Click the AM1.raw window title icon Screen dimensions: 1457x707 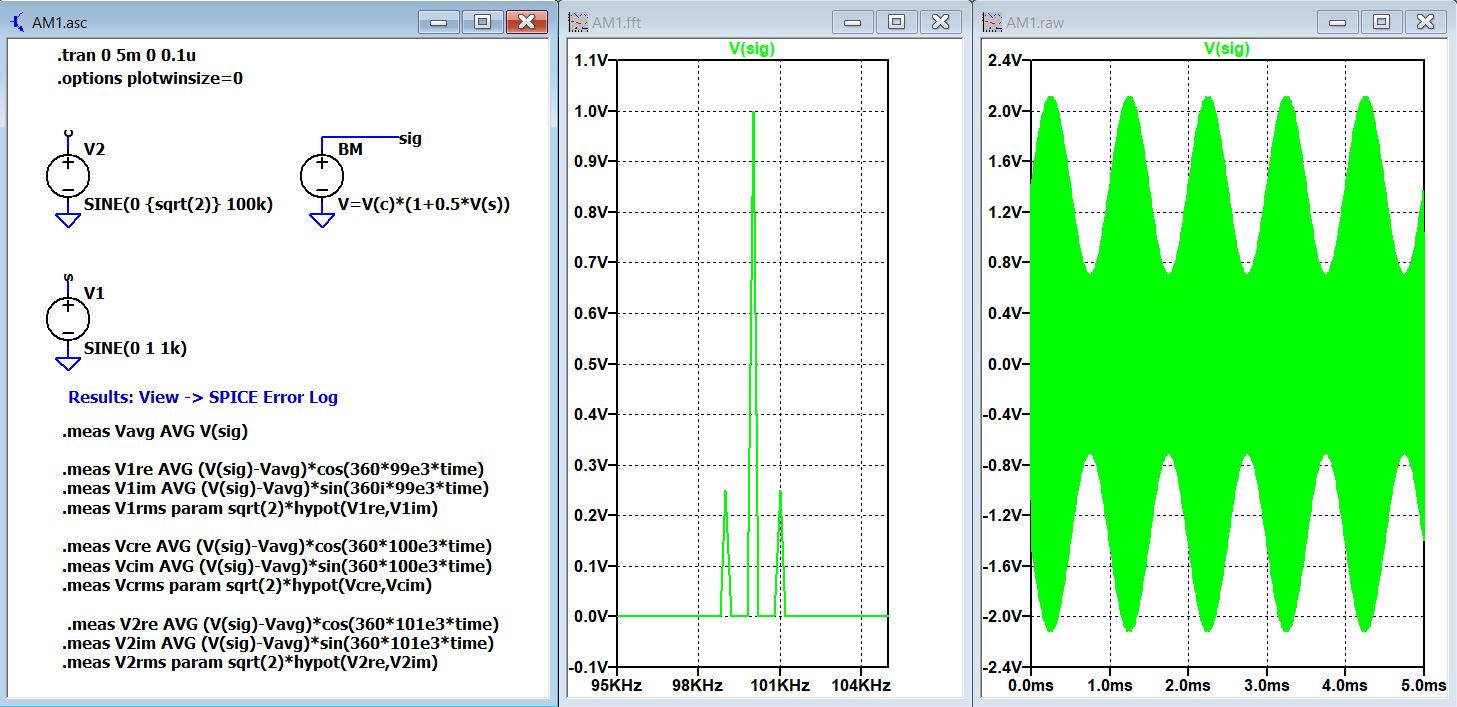click(993, 22)
